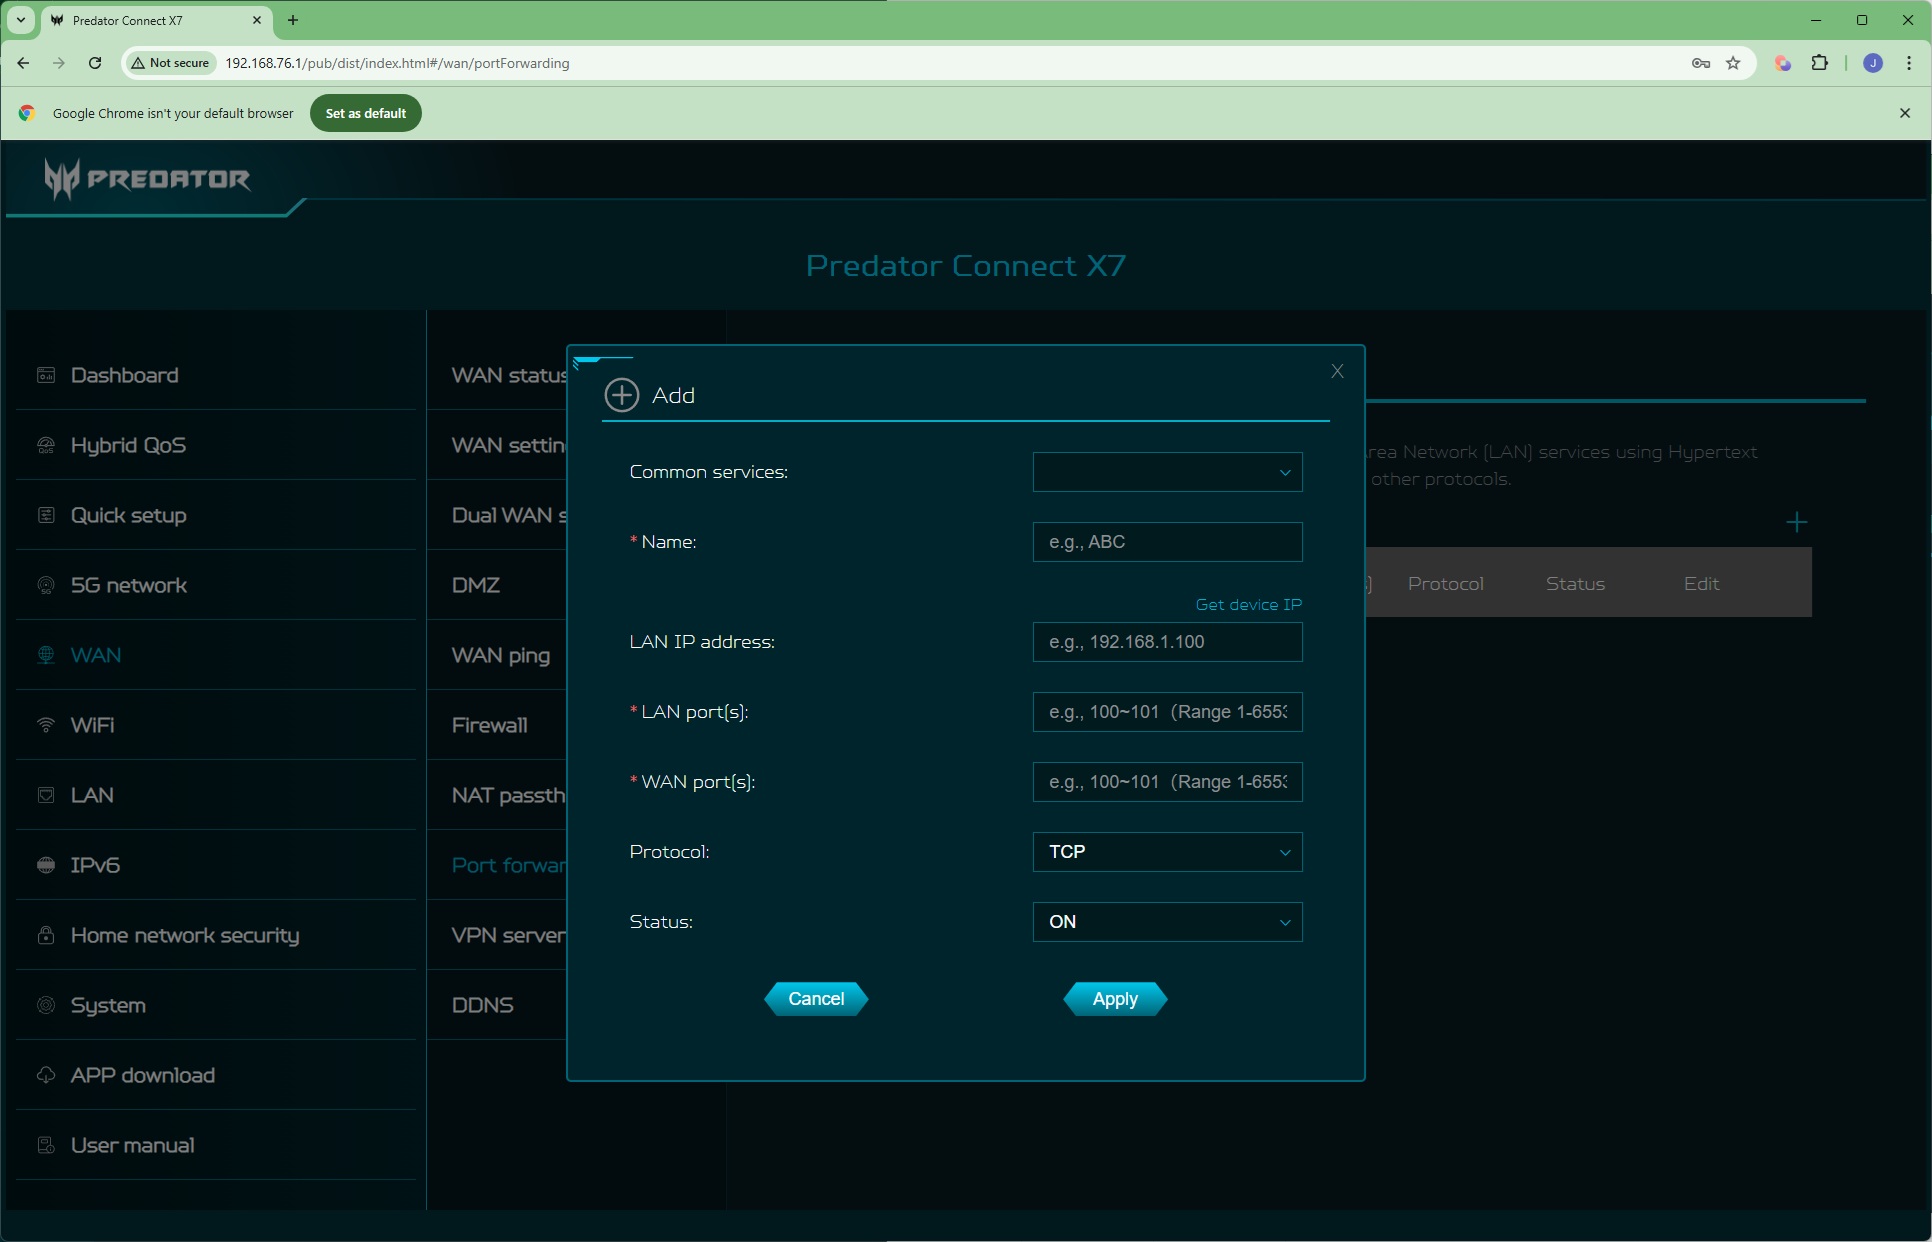
Task: Click the Apply button
Action: click(x=1114, y=999)
